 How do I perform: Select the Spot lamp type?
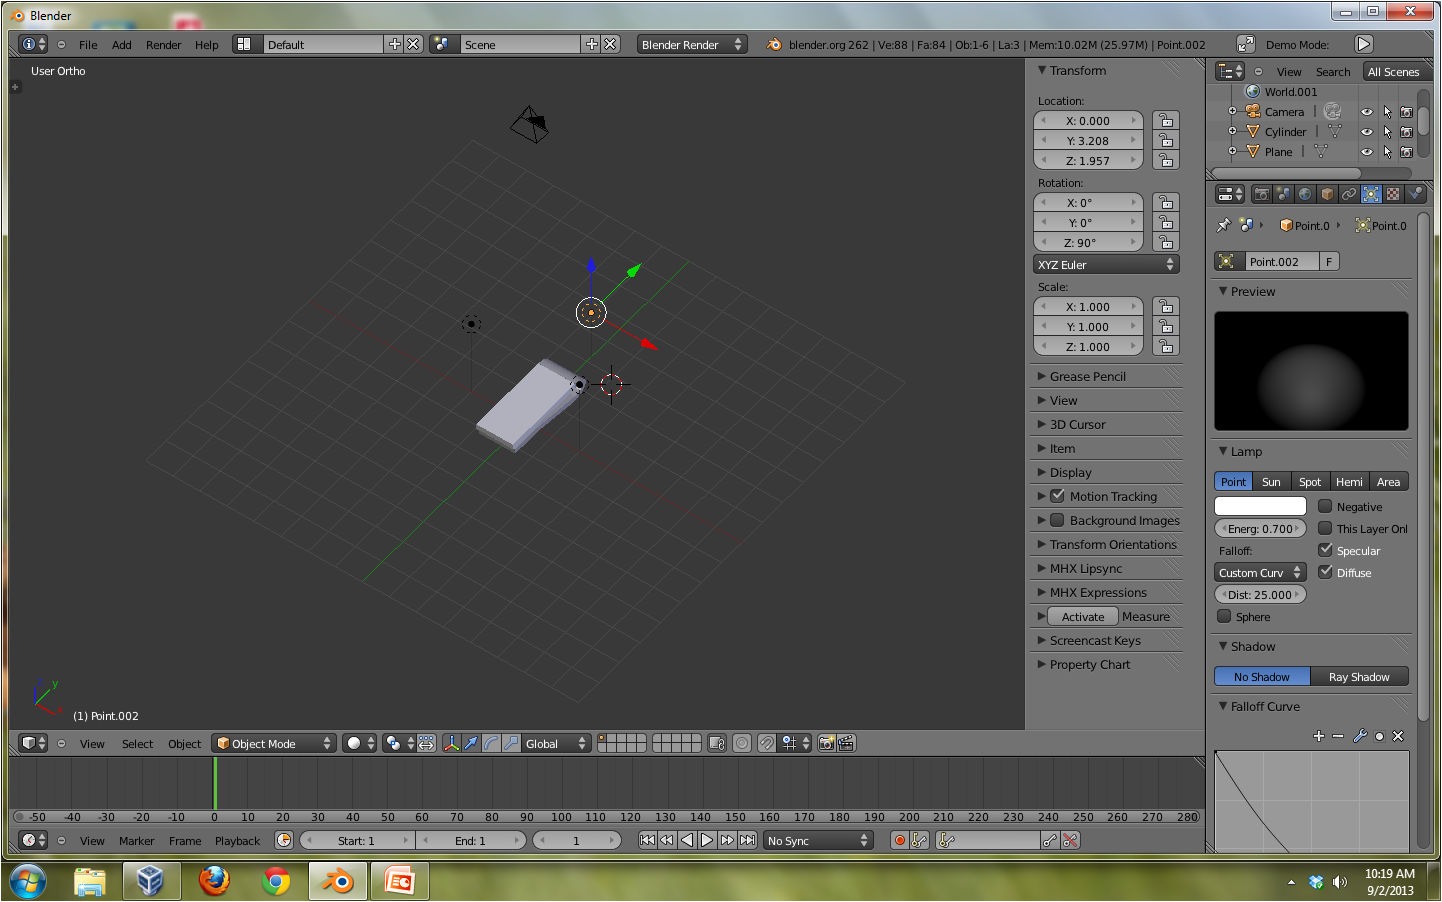[1310, 482]
